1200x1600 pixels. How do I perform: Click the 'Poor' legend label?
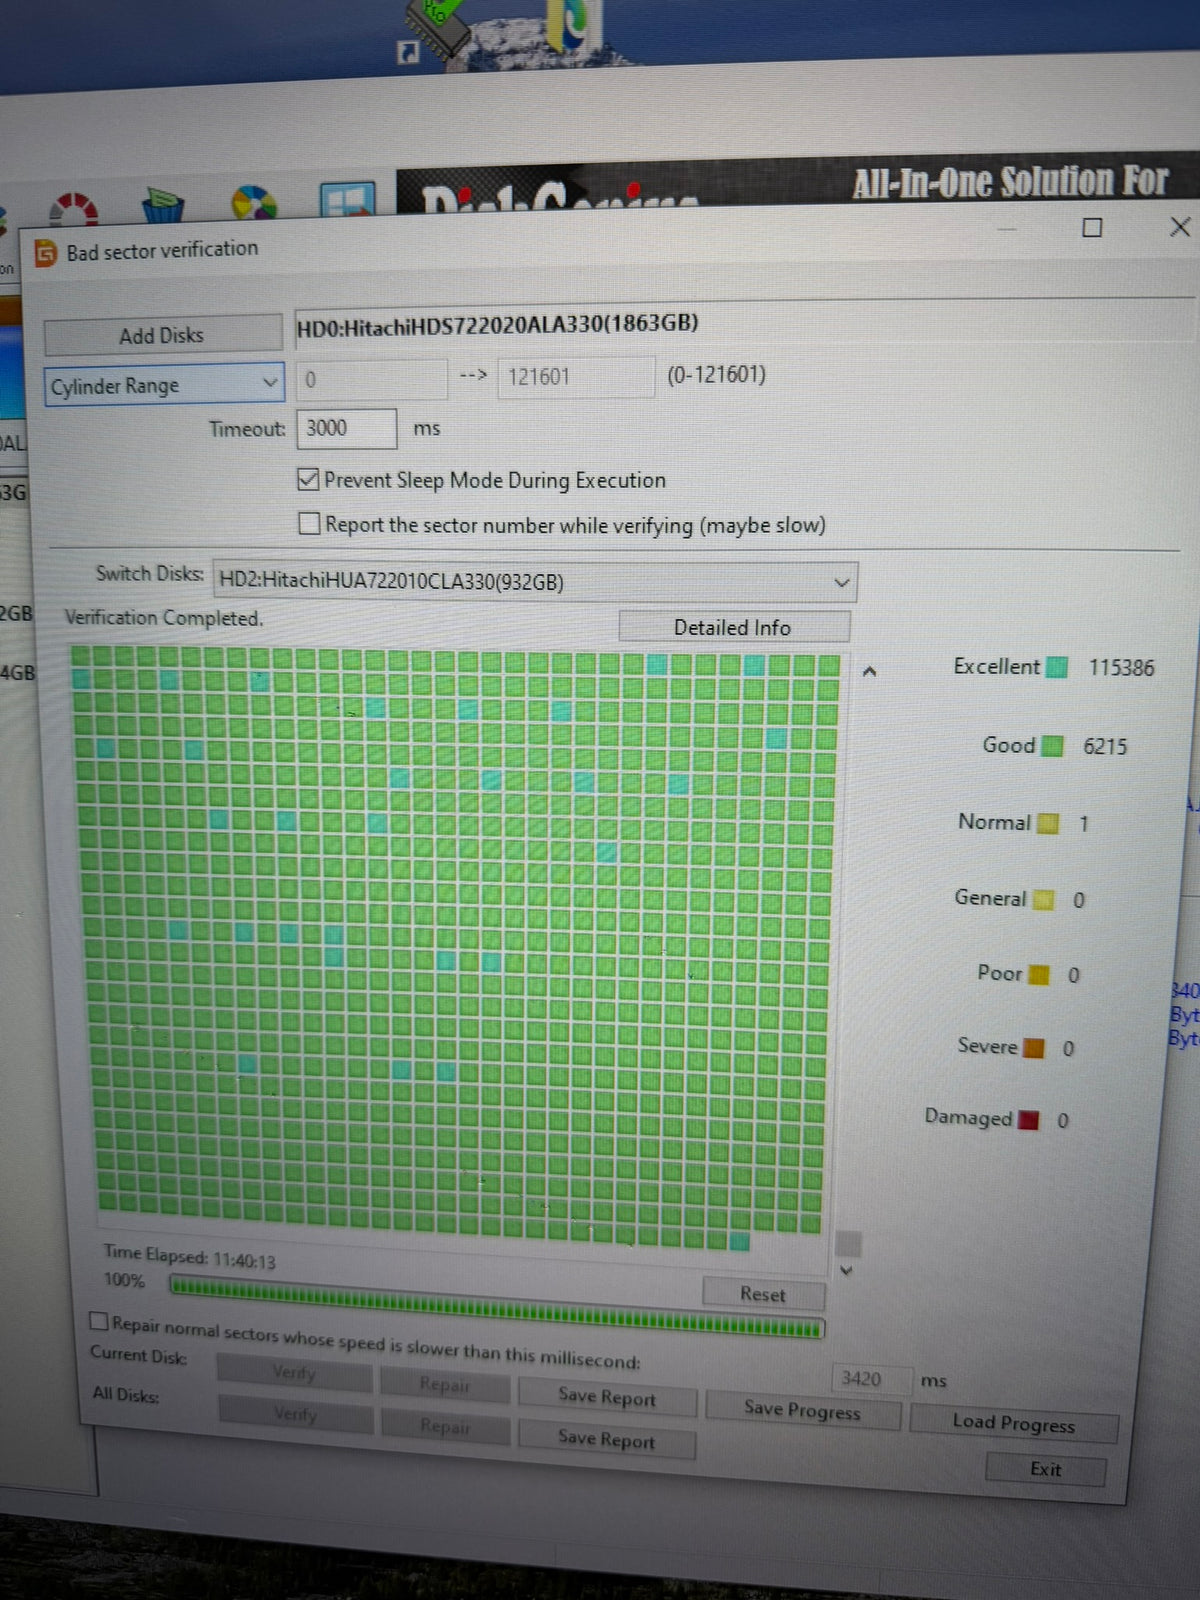point(1000,973)
